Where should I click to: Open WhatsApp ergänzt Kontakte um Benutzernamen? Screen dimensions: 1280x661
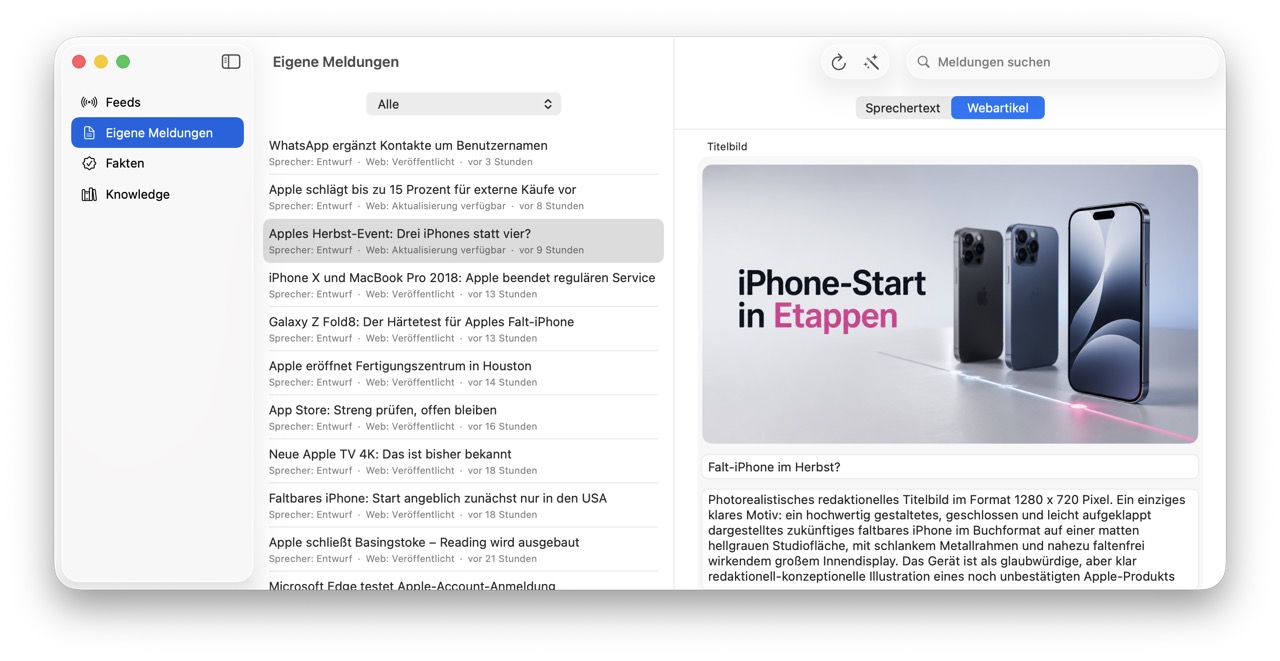[463, 152]
